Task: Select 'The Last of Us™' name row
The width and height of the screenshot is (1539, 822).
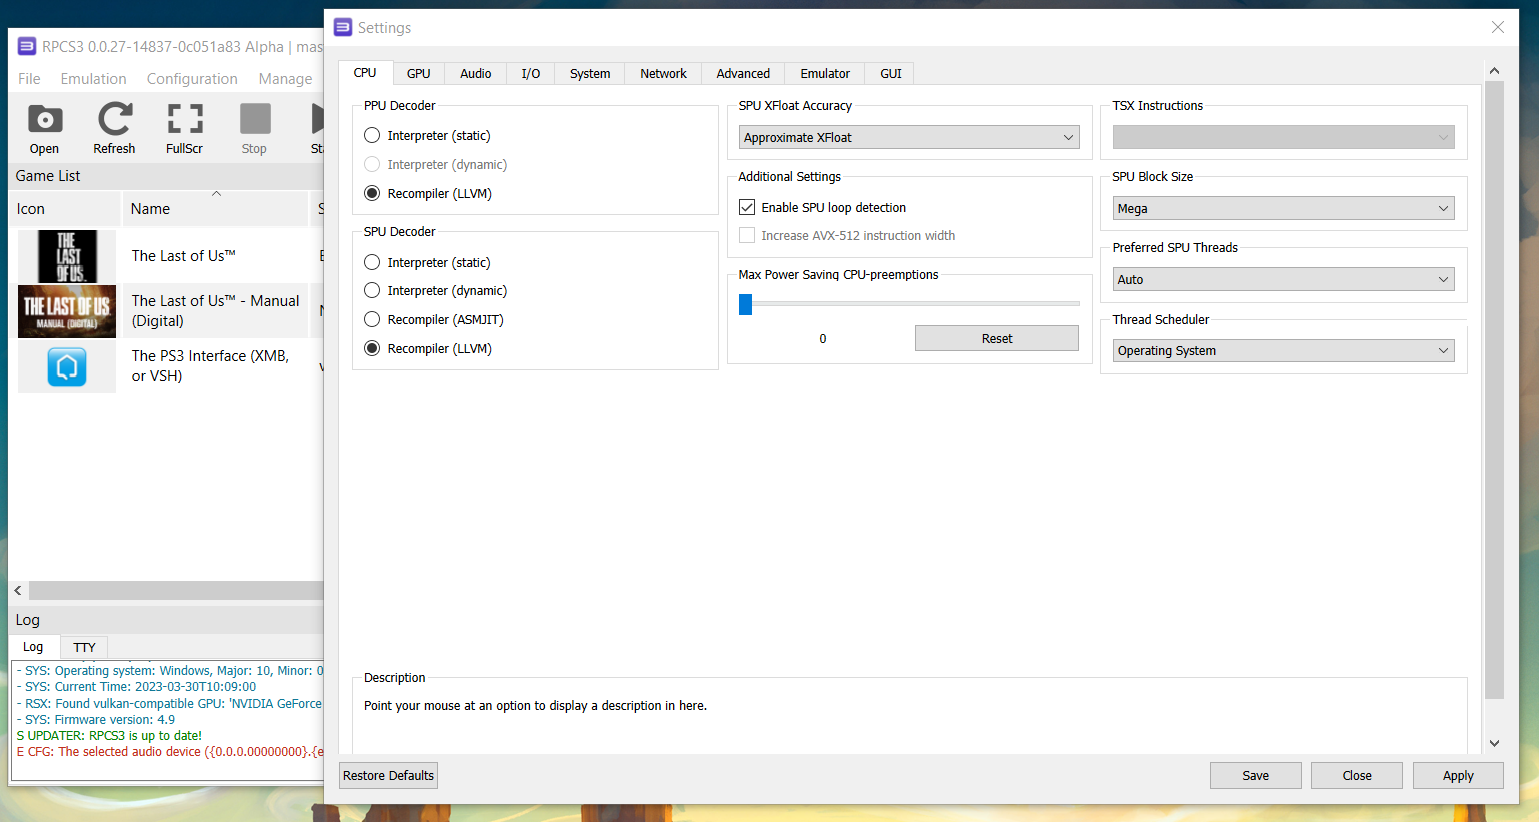Action: pyautogui.click(x=183, y=256)
